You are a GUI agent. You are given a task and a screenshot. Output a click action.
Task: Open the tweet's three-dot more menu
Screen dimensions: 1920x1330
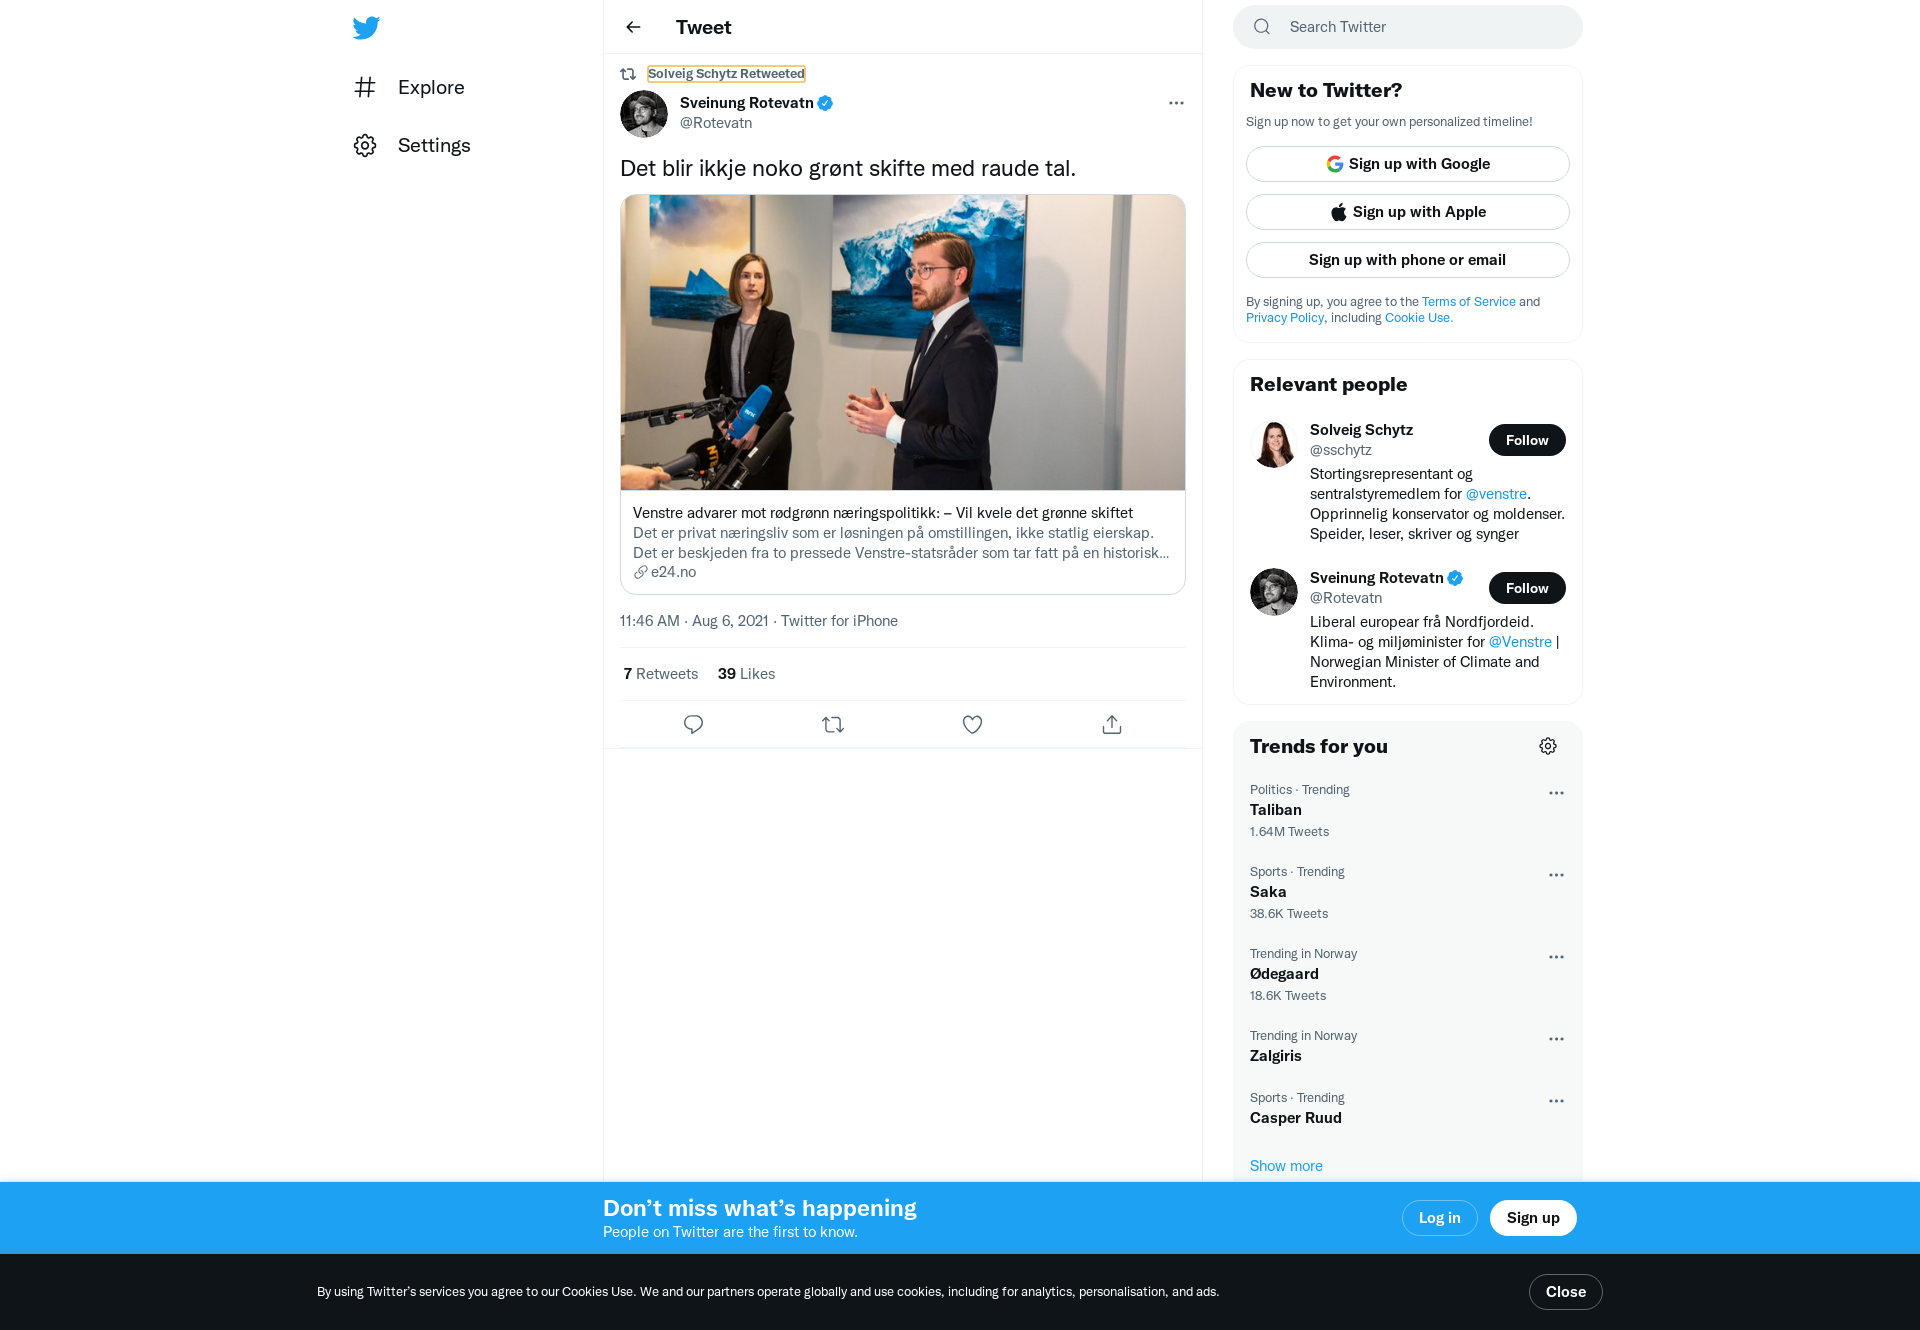point(1176,103)
